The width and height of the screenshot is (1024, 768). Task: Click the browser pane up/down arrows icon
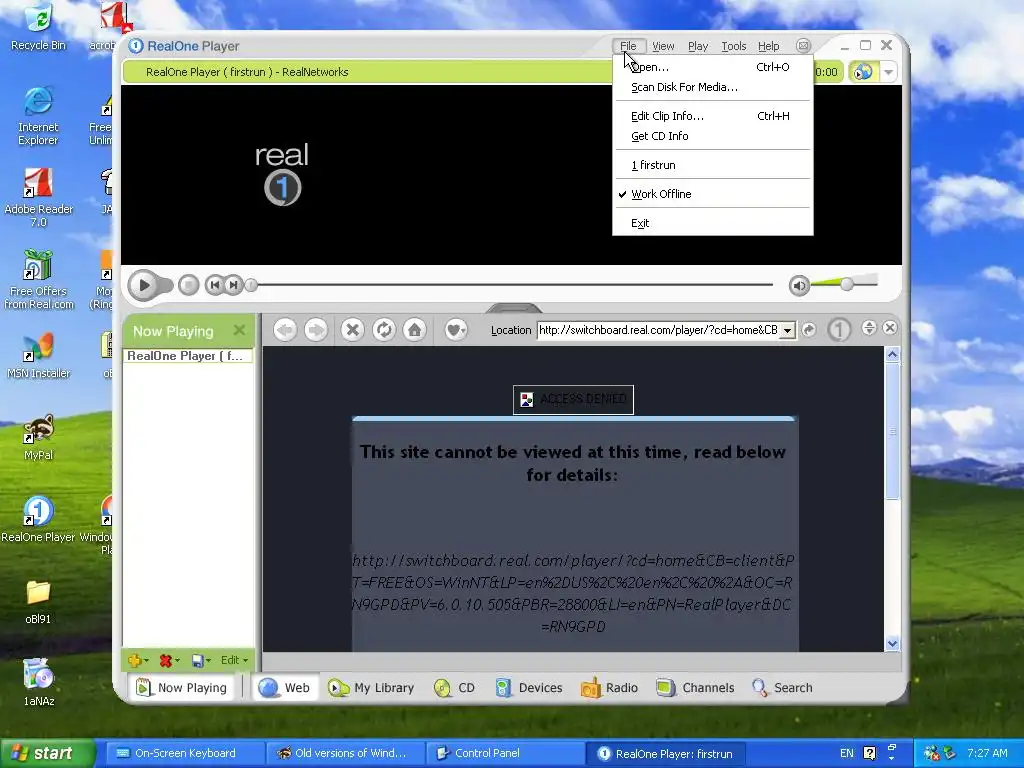869,328
